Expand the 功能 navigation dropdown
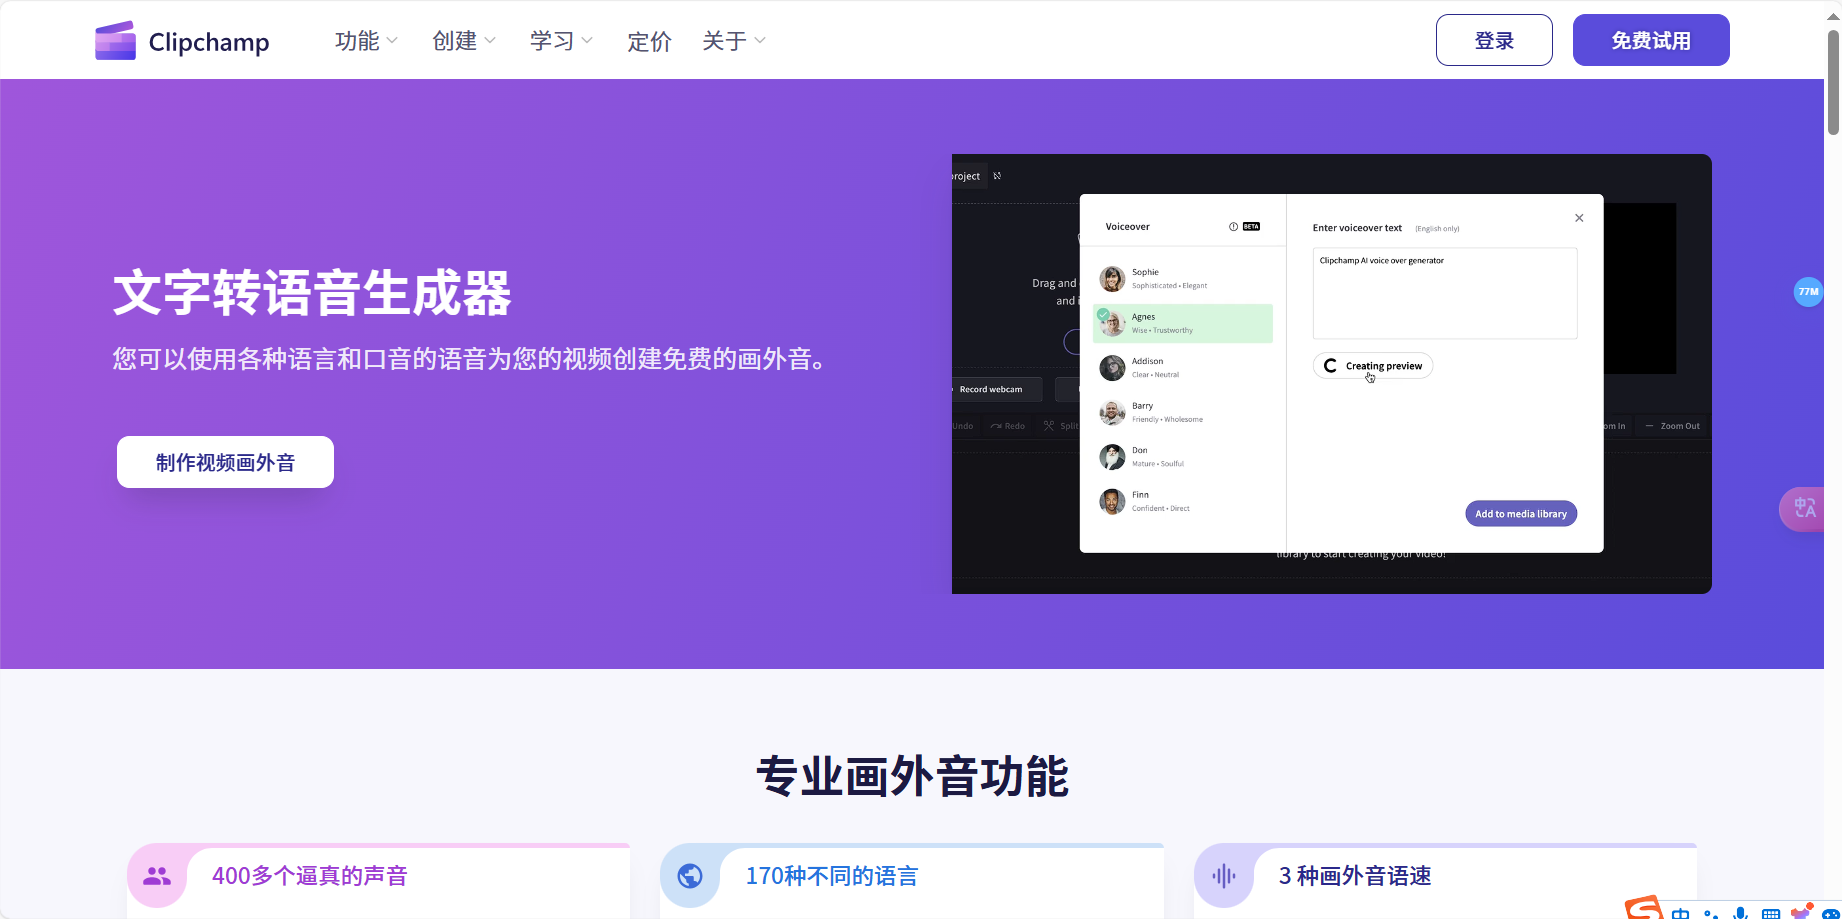The height and width of the screenshot is (919, 1842). click(364, 40)
